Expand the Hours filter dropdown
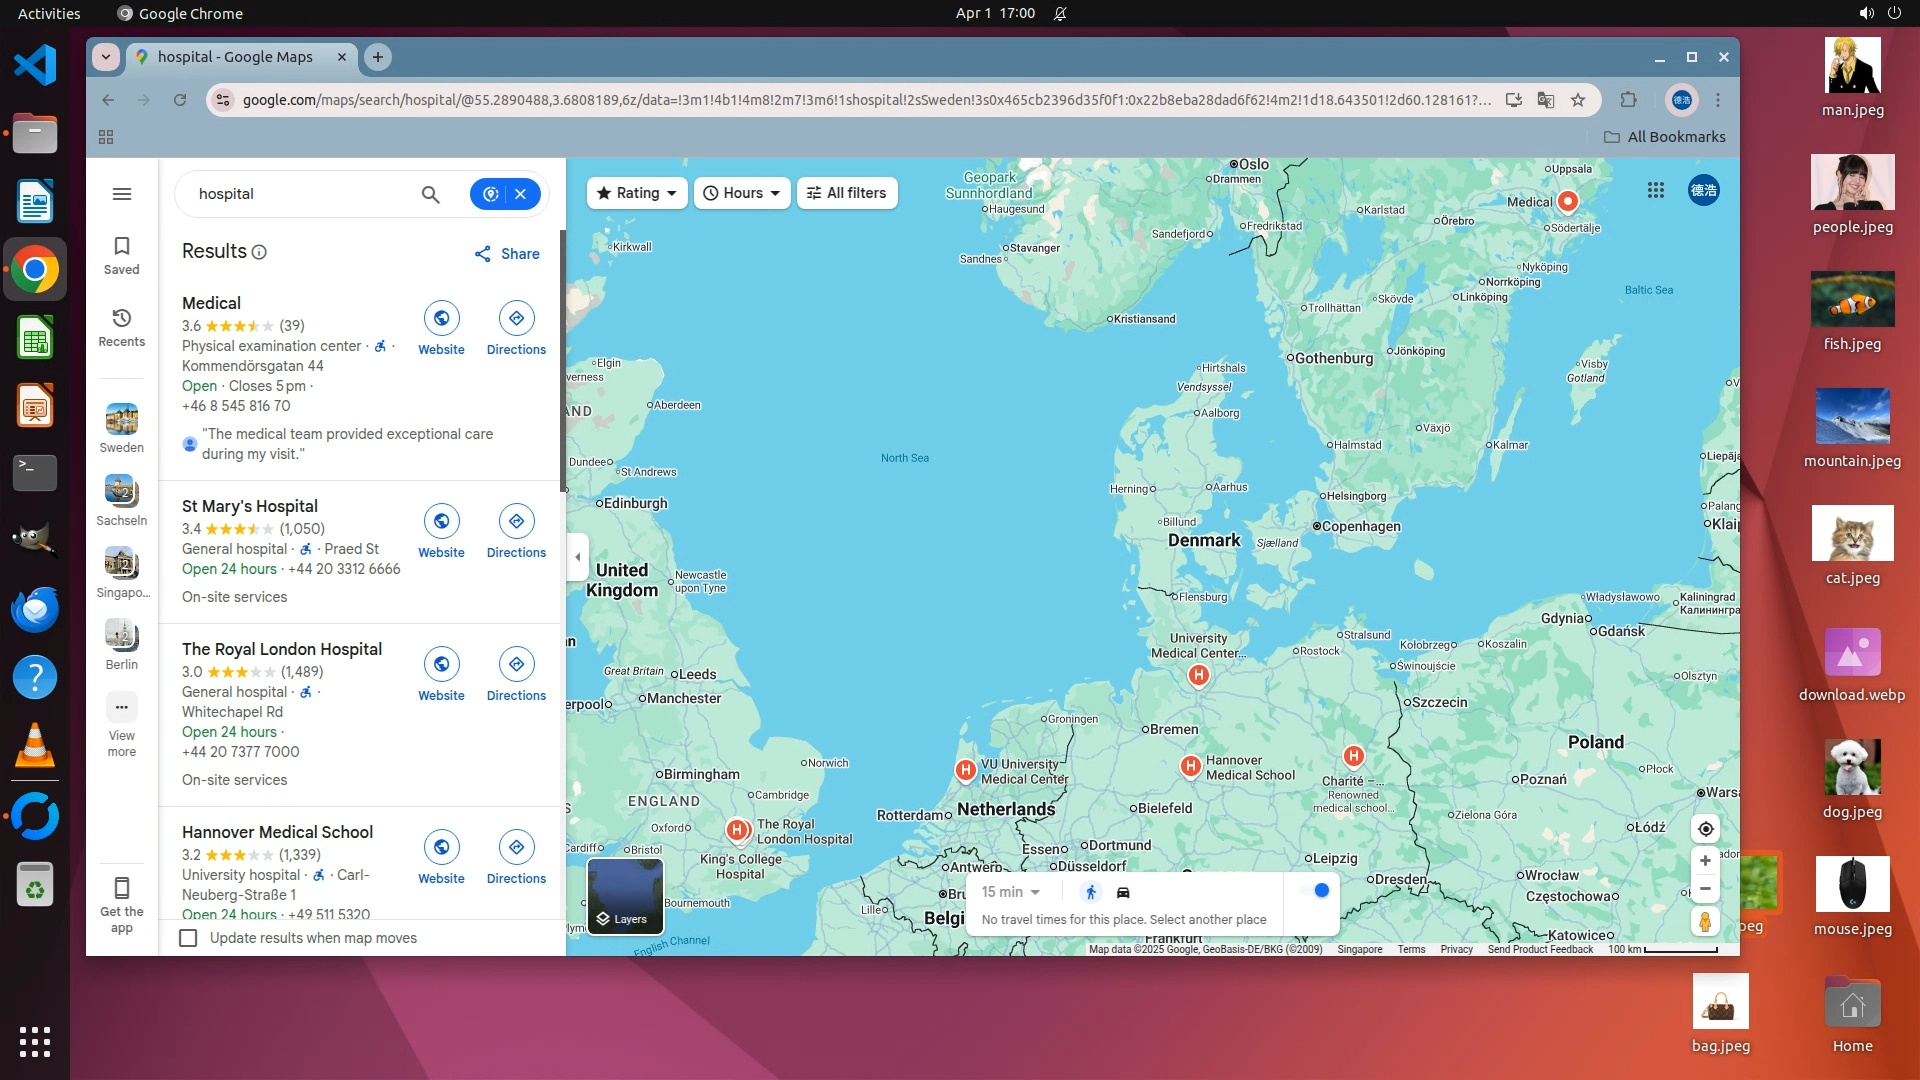Screen dimensions: 1920x1080 (741, 193)
